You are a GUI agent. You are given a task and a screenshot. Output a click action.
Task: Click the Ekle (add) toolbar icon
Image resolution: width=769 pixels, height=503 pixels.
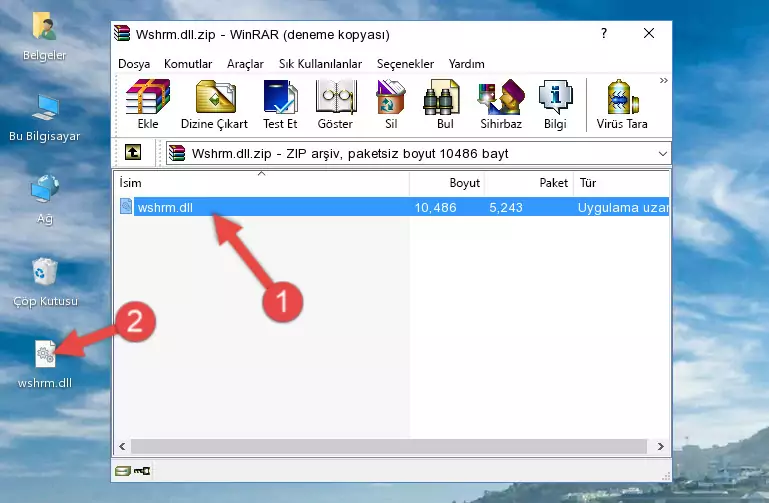pyautogui.click(x=148, y=104)
